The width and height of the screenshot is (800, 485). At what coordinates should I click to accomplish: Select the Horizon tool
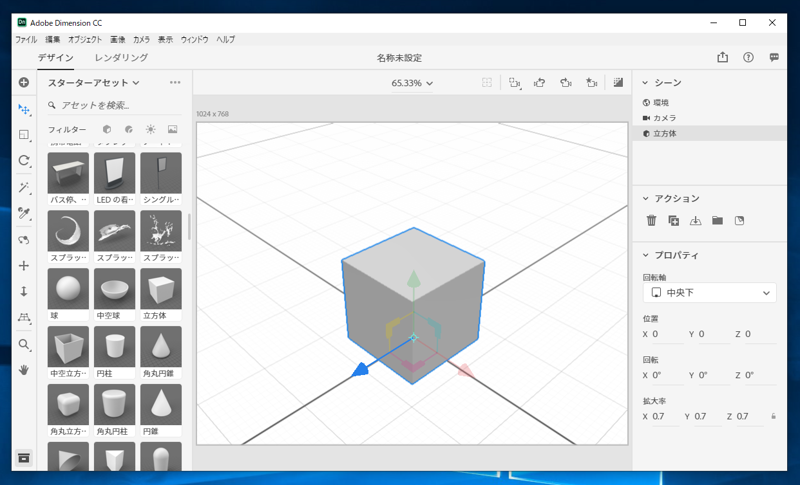pyautogui.click(x=24, y=318)
